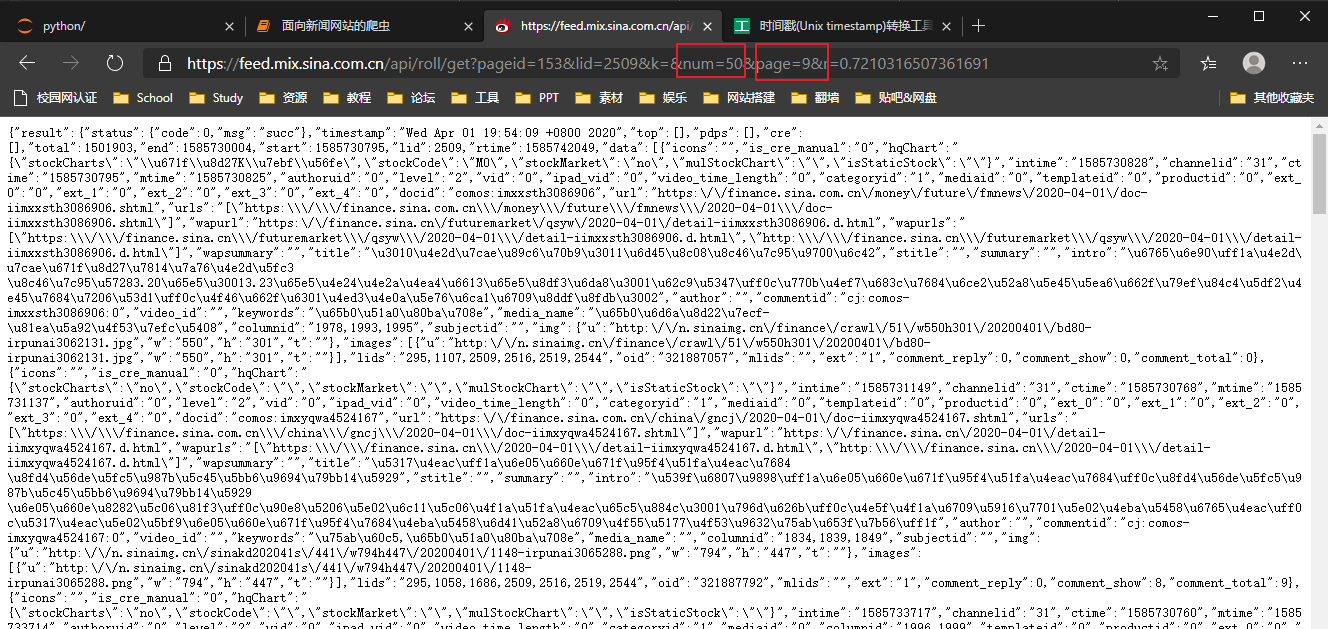This screenshot has height=629, width=1328.
Task: Close the 面向新闻网站的爬虫 tab
Action: tap(468, 26)
